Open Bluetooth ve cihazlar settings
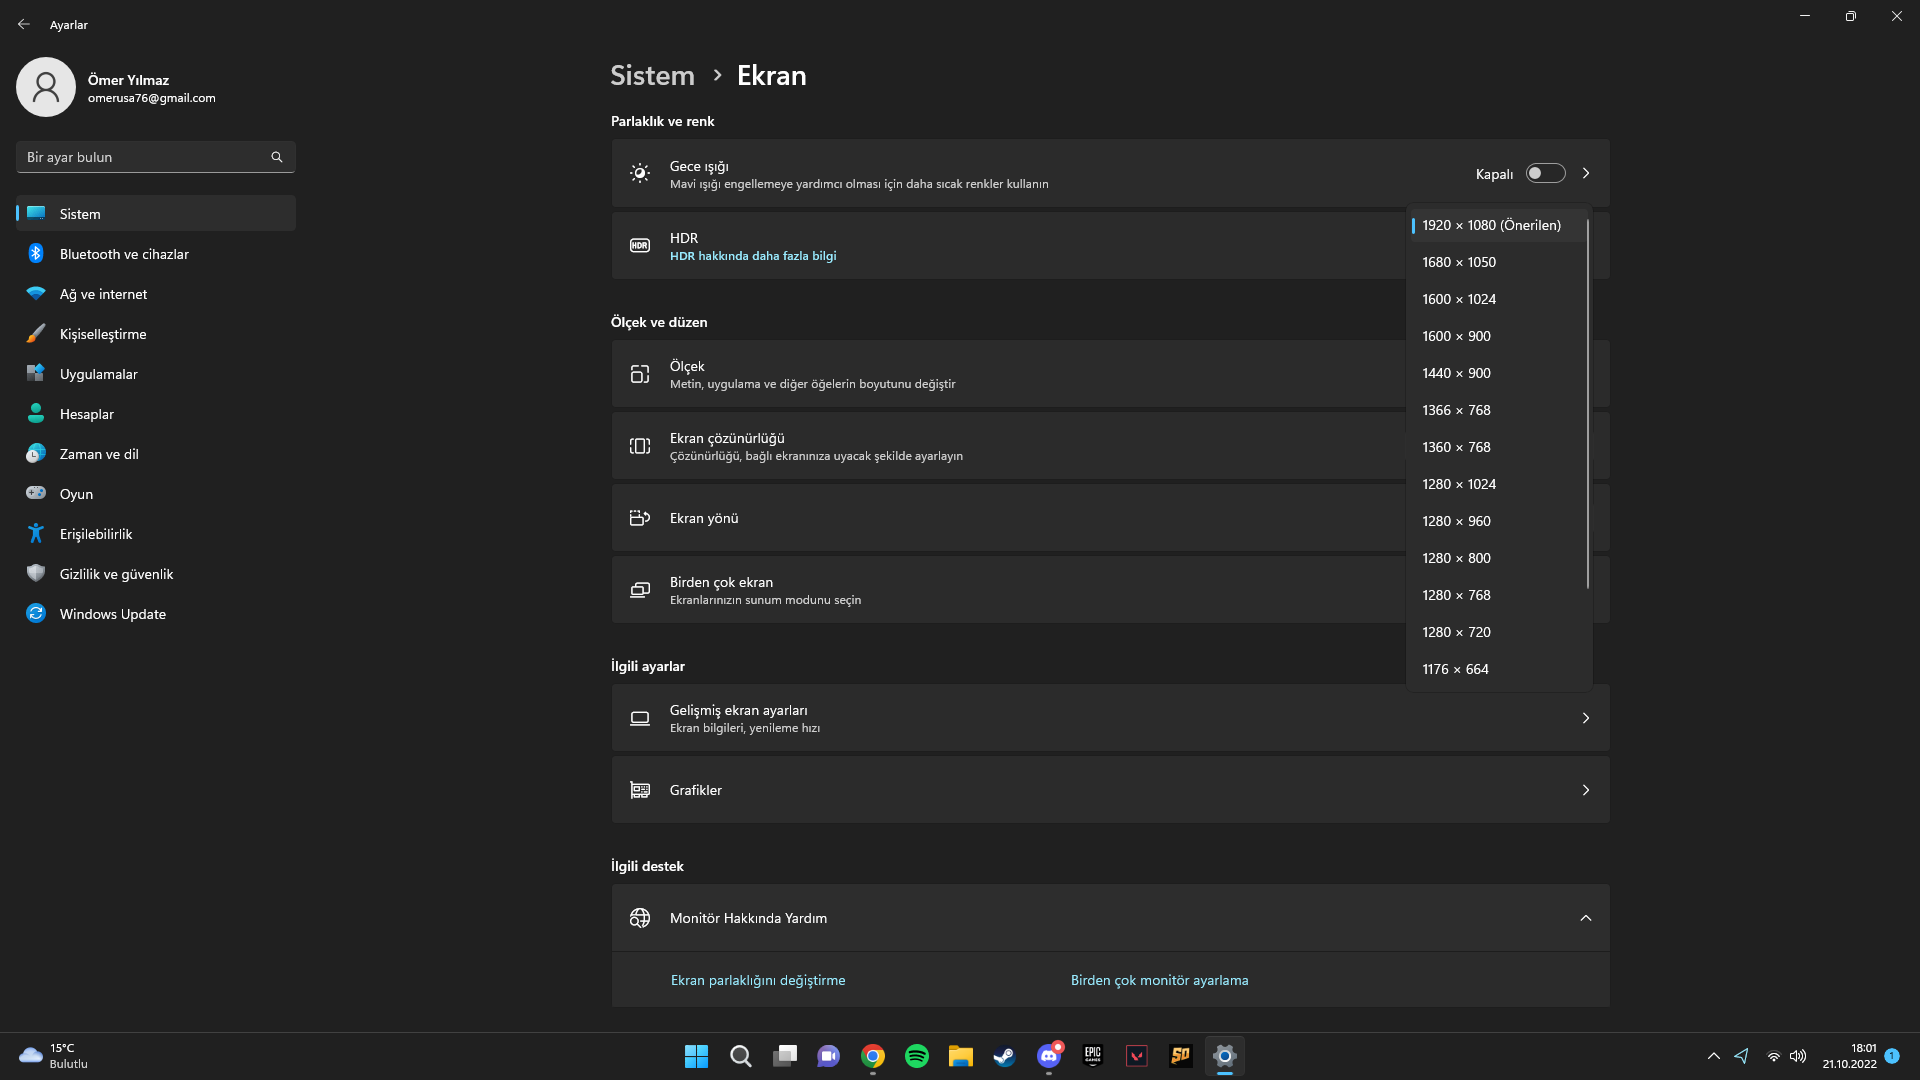 [124, 254]
